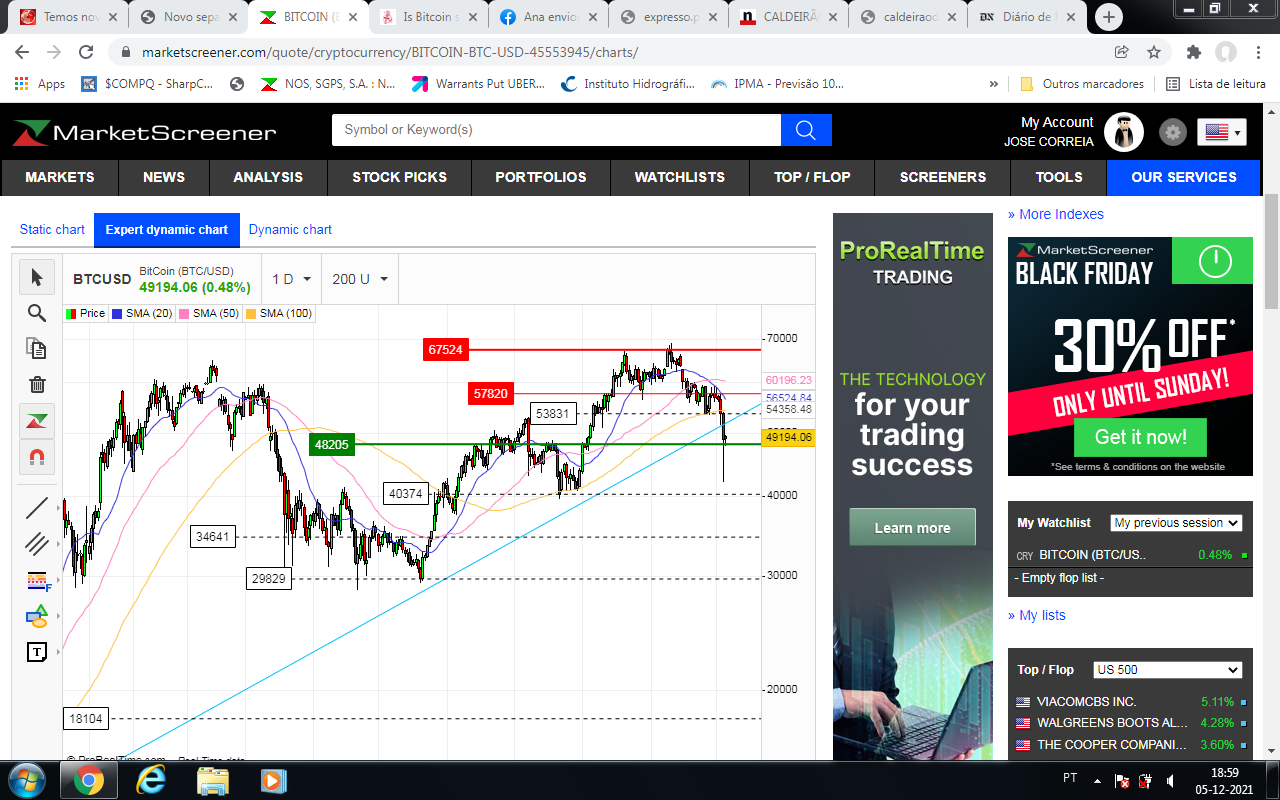Switch to the Is Bitcoin browser tab
This screenshot has width=1280, height=800.
coord(427,17)
